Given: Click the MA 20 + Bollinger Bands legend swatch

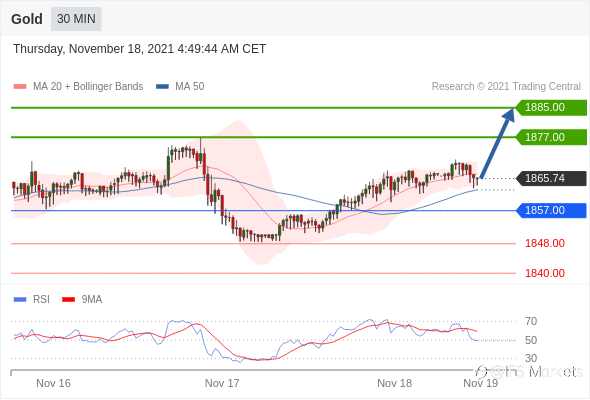Looking at the screenshot, I should (x=20, y=87).
